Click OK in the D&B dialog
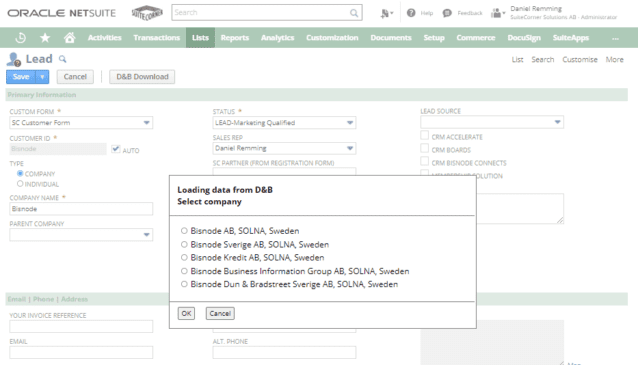The height and width of the screenshot is (365, 638). [186, 313]
